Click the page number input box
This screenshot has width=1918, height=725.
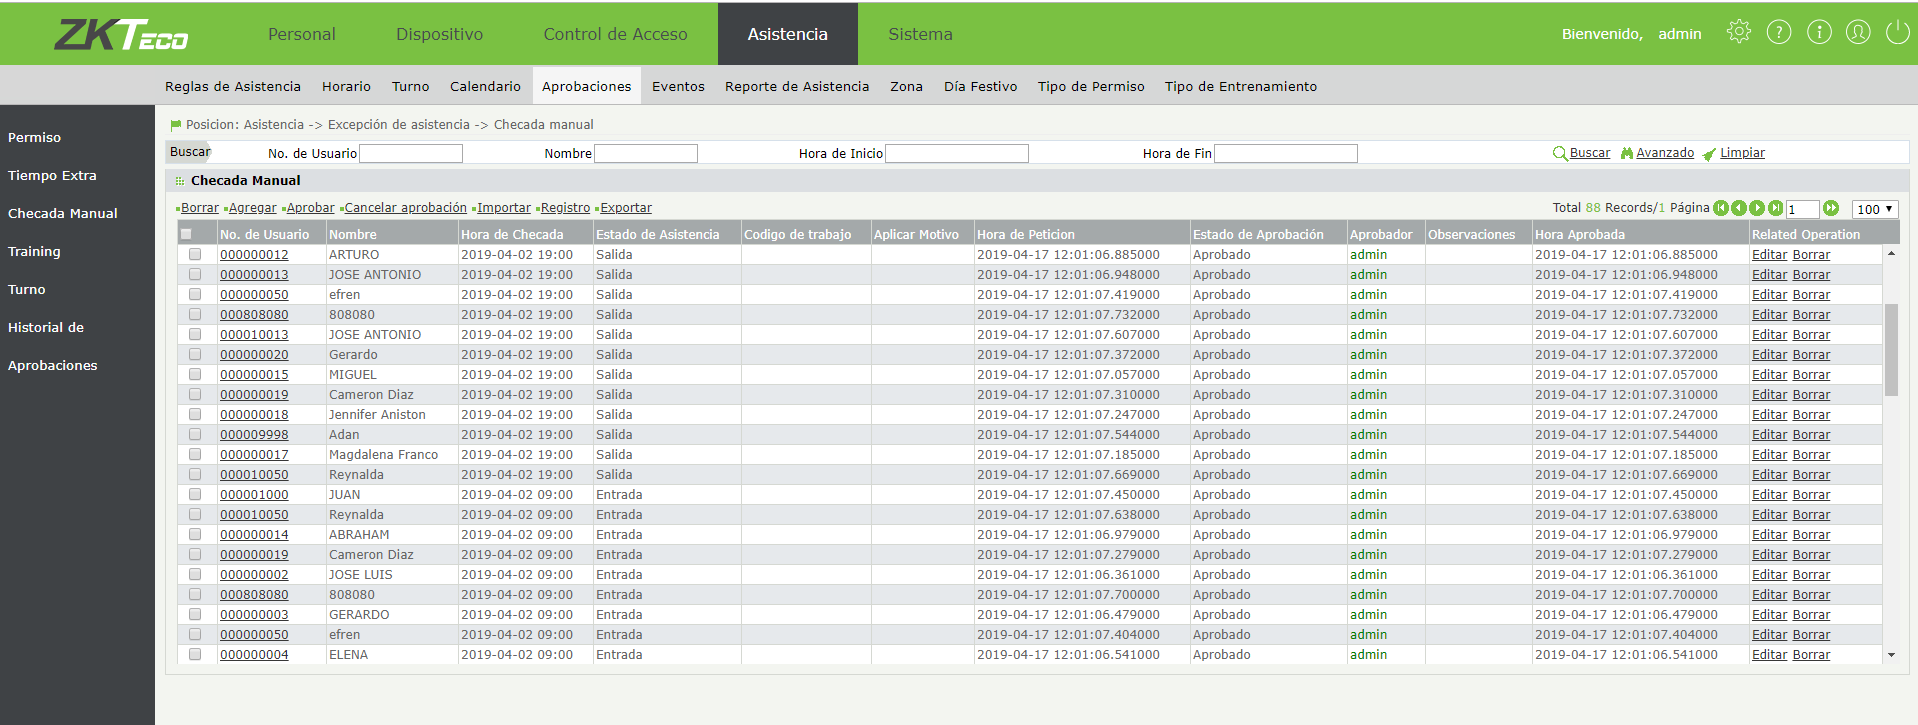point(1802,209)
